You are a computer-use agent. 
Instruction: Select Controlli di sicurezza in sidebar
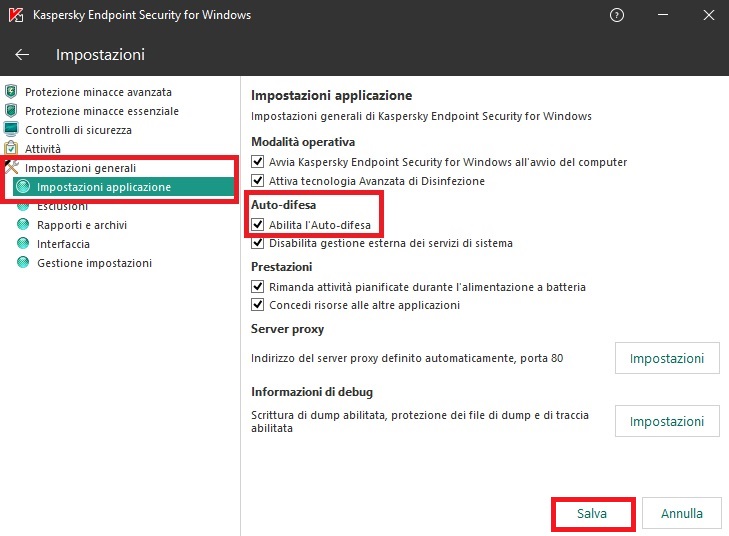[x=78, y=130]
